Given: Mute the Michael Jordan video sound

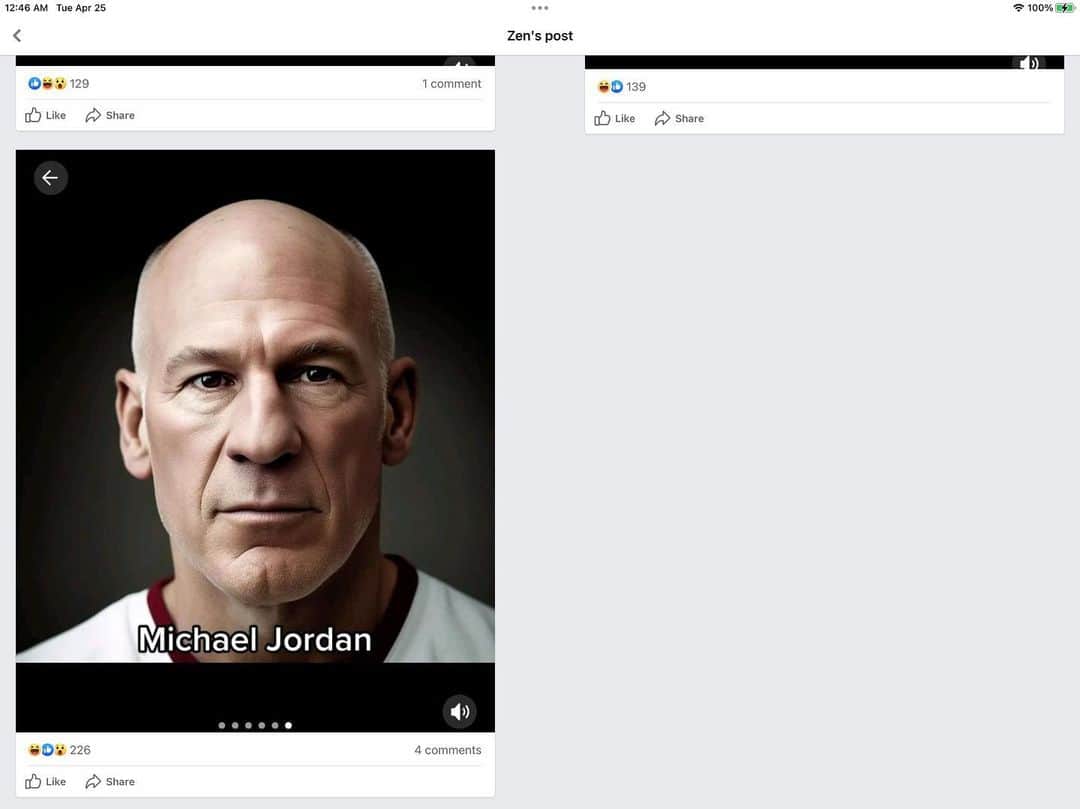Looking at the screenshot, I should coord(459,711).
